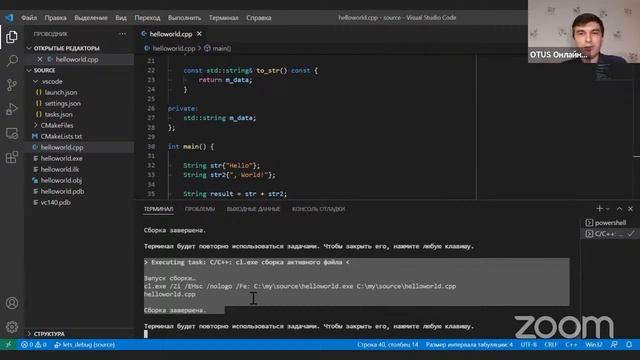The width and height of the screenshot is (640, 360).
Task: Close the terminal panel
Action: pos(631,209)
